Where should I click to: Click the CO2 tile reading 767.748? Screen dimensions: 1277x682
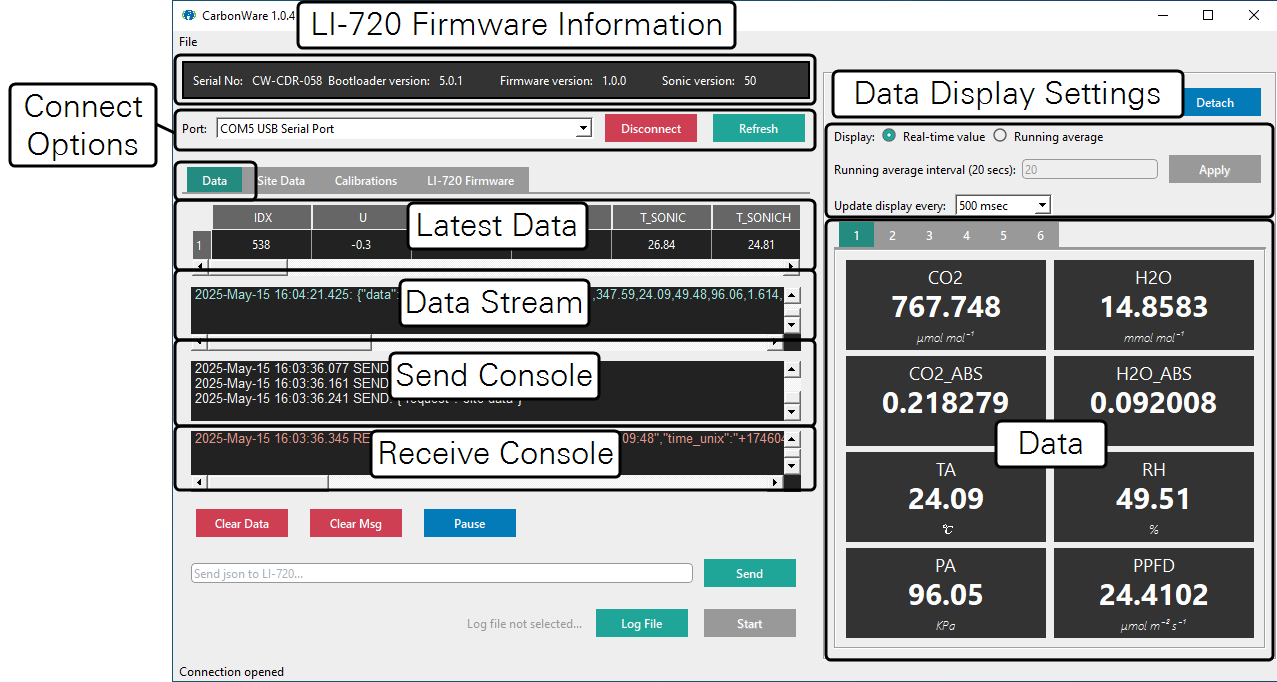coord(946,304)
